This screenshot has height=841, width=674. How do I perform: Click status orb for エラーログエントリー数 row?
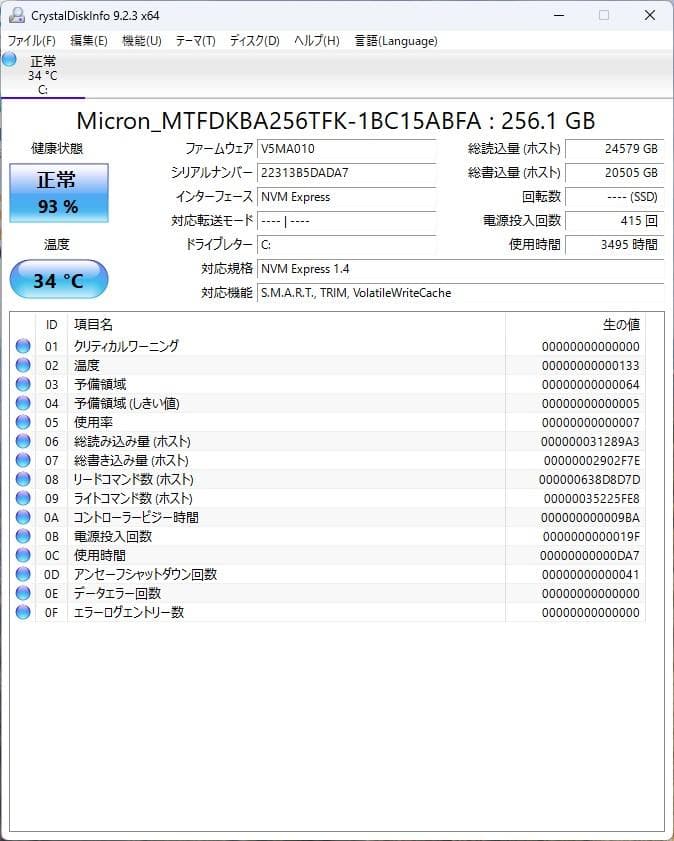pyautogui.click(x=23, y=612)
